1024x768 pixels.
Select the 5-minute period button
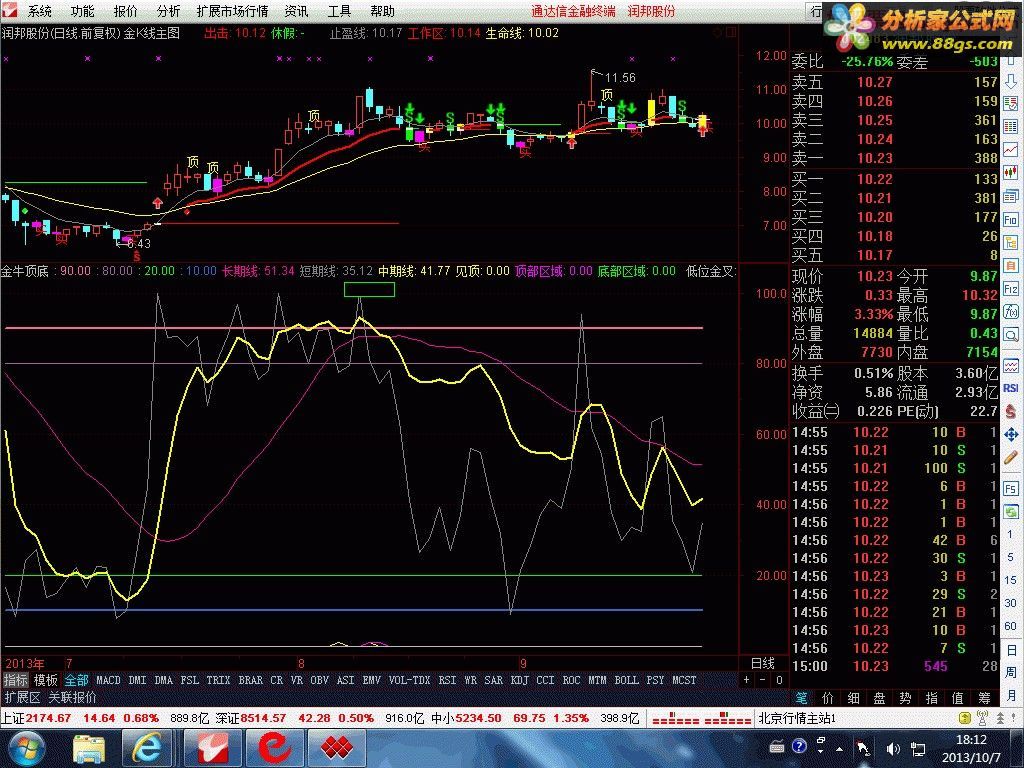1011,556
